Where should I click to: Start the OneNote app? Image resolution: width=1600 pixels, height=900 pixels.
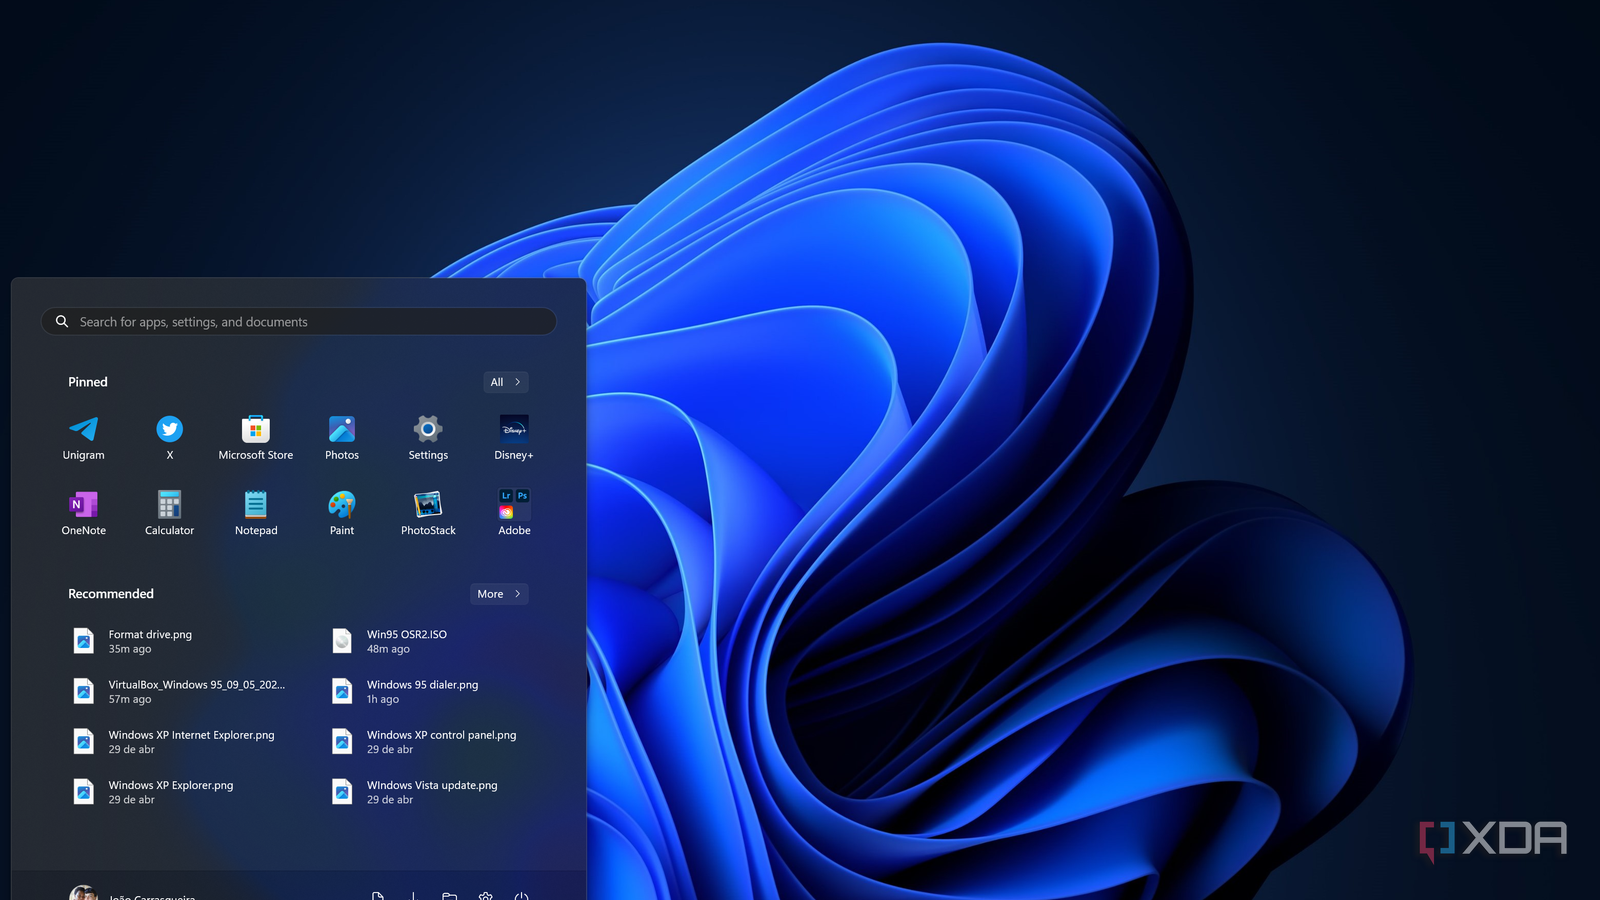(x=83, y=512)
